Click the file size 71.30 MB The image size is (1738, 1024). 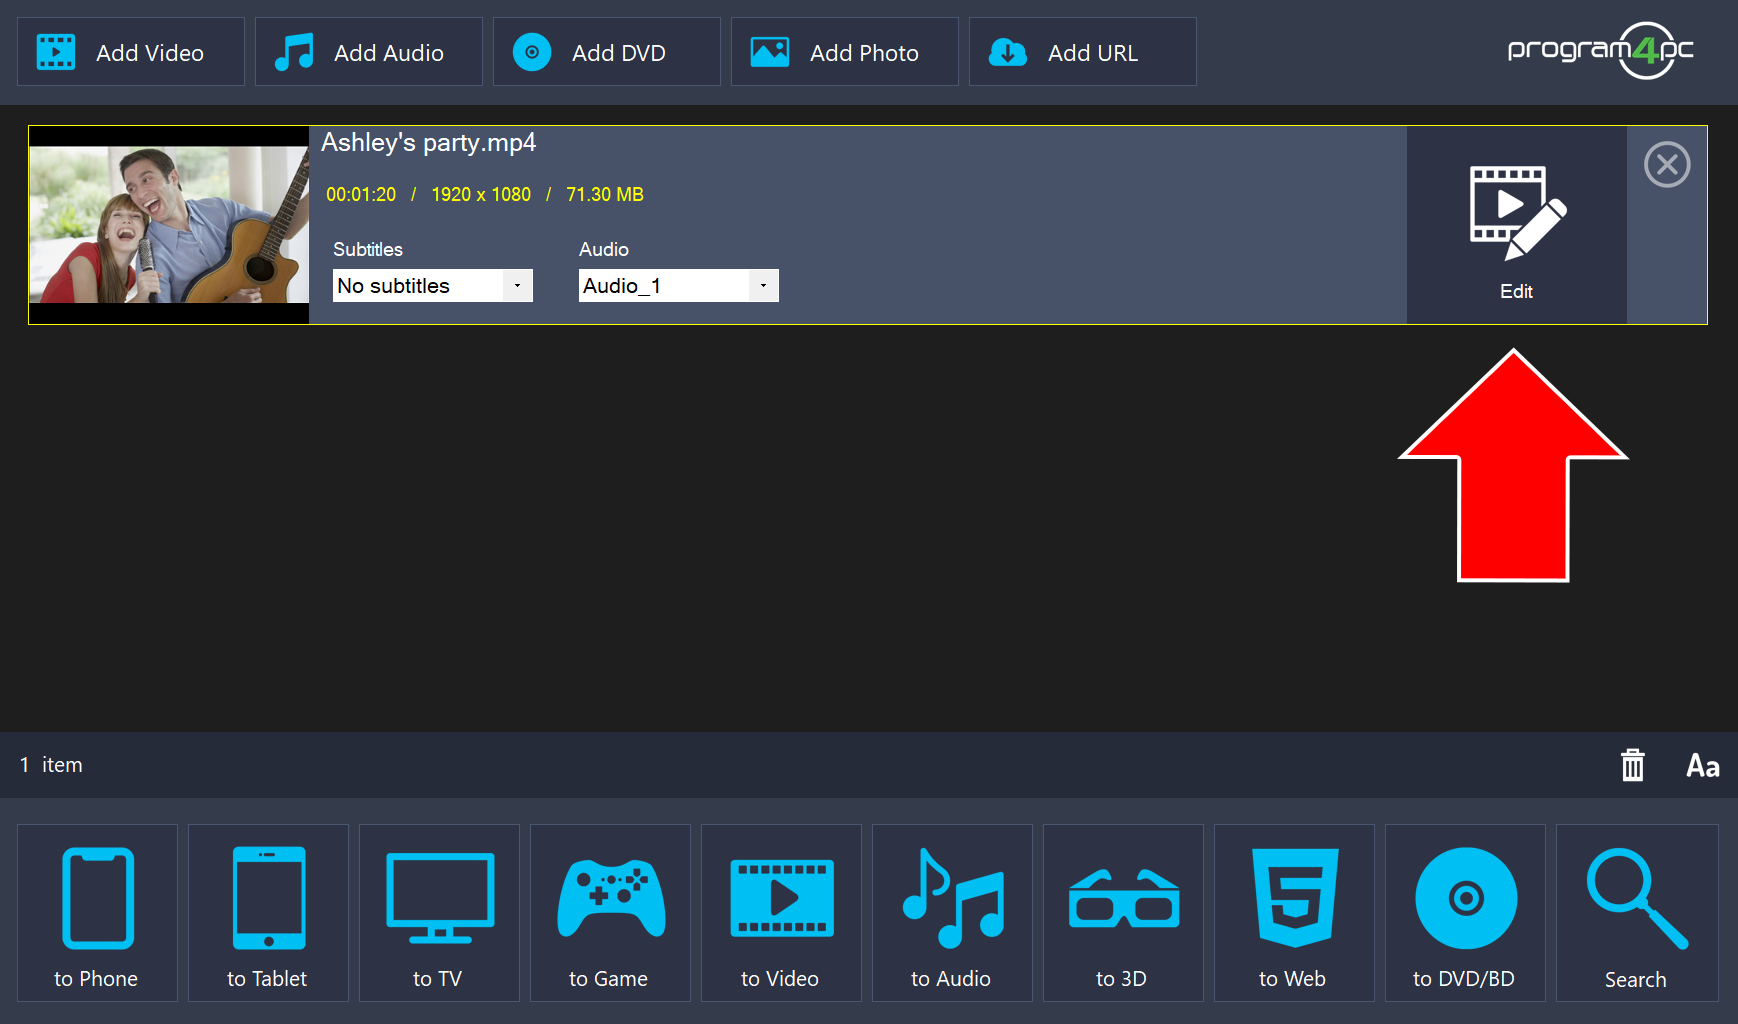[x=605, y=195]
